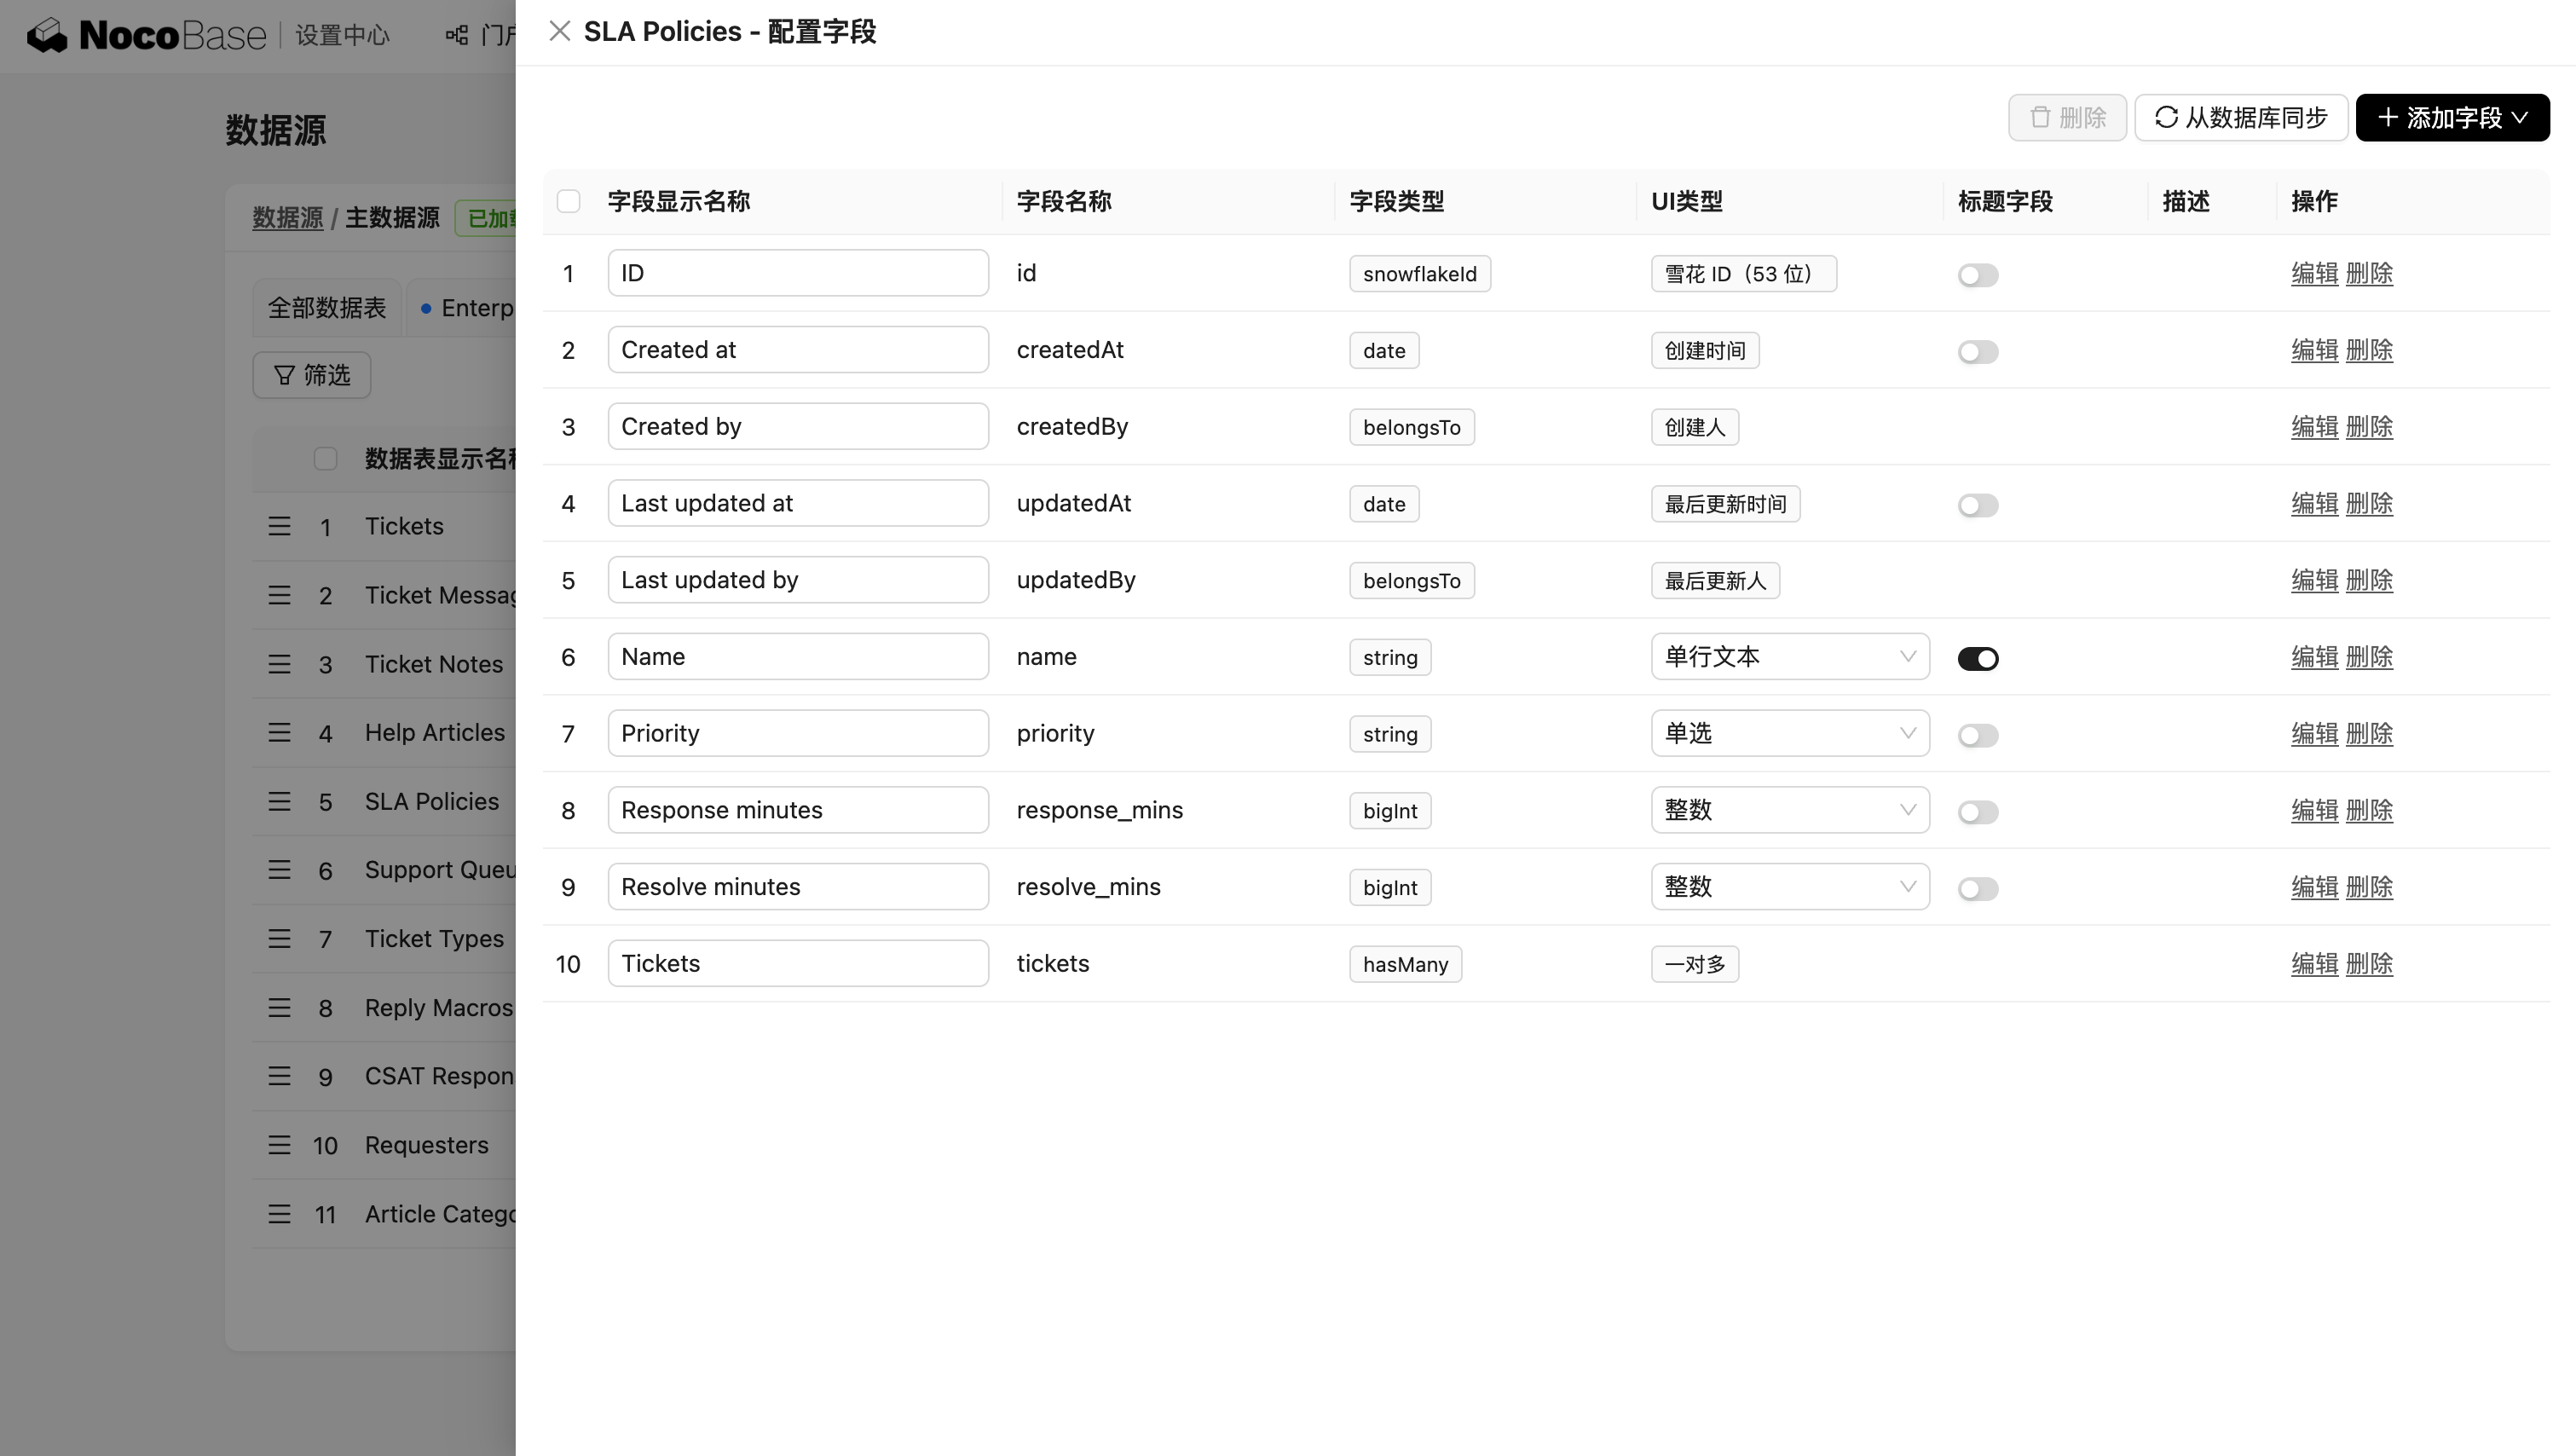Click 删除 for the id field
Viewport: 2576px width, 1456px height.
point(2369,273)
